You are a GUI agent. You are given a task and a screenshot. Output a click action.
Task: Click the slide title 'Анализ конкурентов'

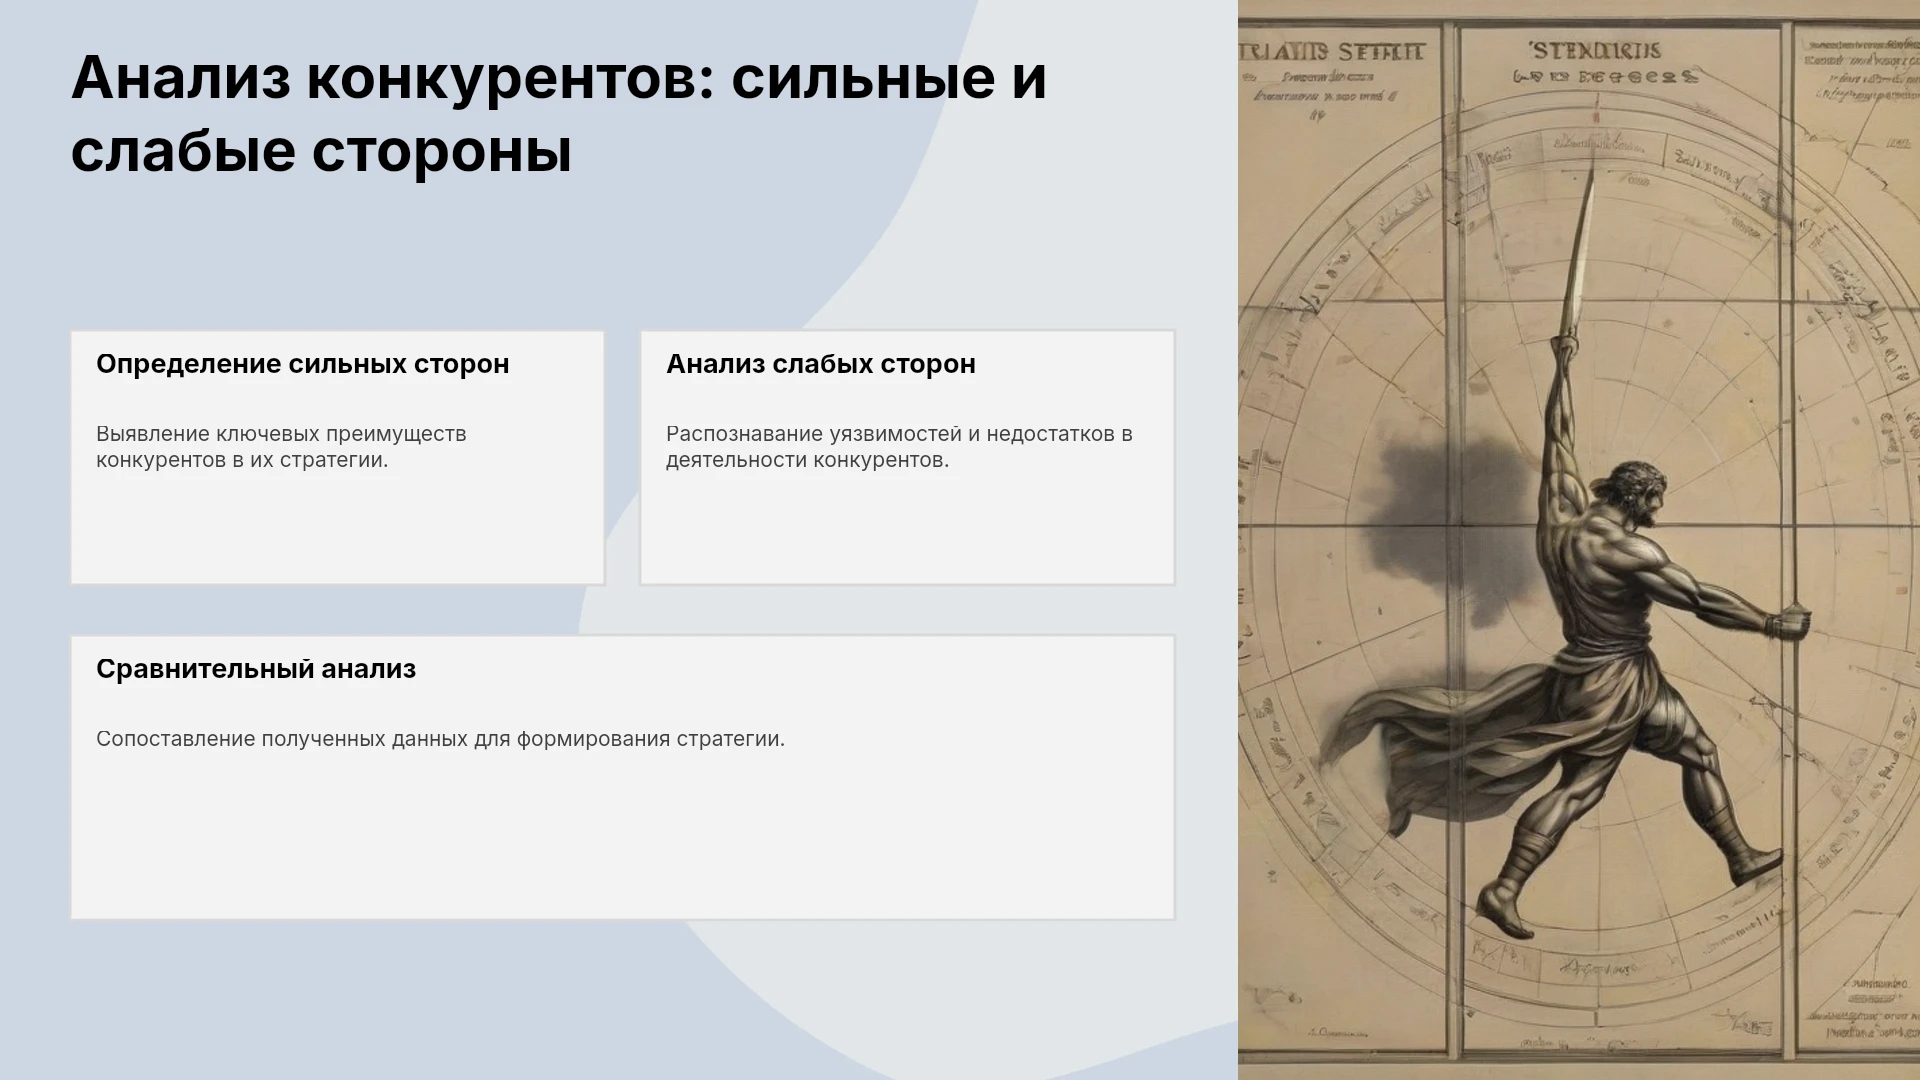pyautogui.click(x=390, y=78)
